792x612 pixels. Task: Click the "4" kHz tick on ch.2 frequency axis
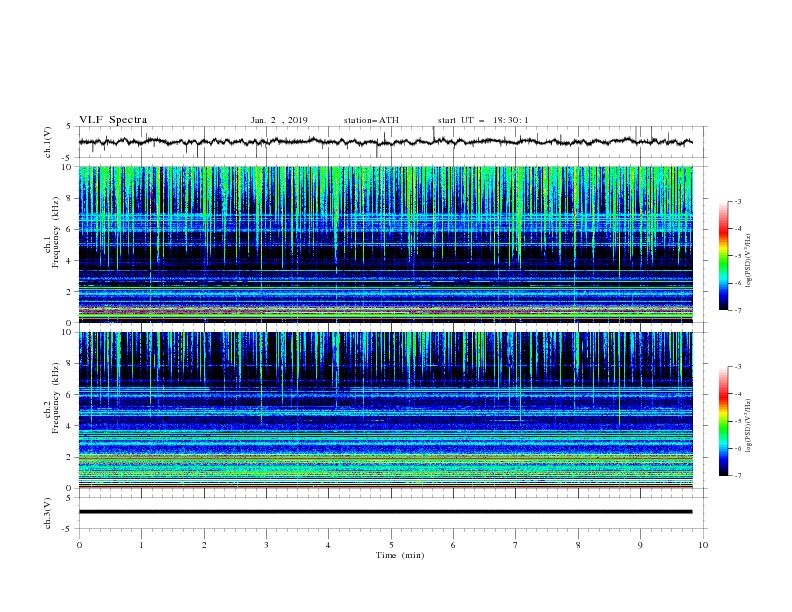69,426
